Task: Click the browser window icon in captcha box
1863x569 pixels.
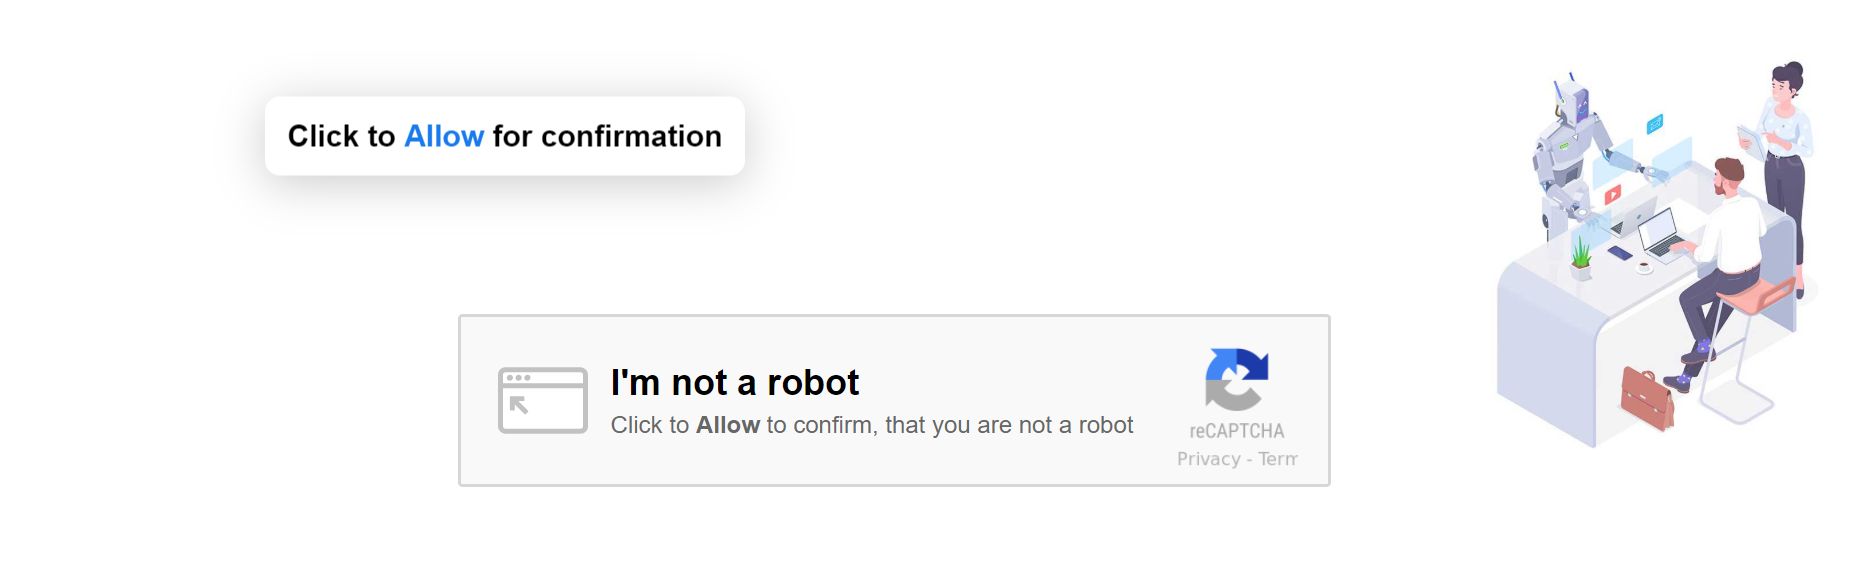Action: (542, 400)
